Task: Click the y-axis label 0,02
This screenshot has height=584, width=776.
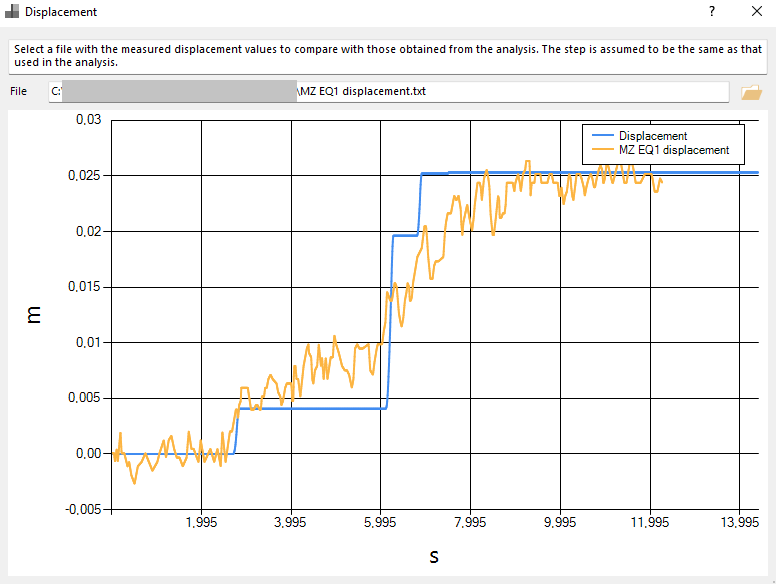Action: tap(88, 232)
